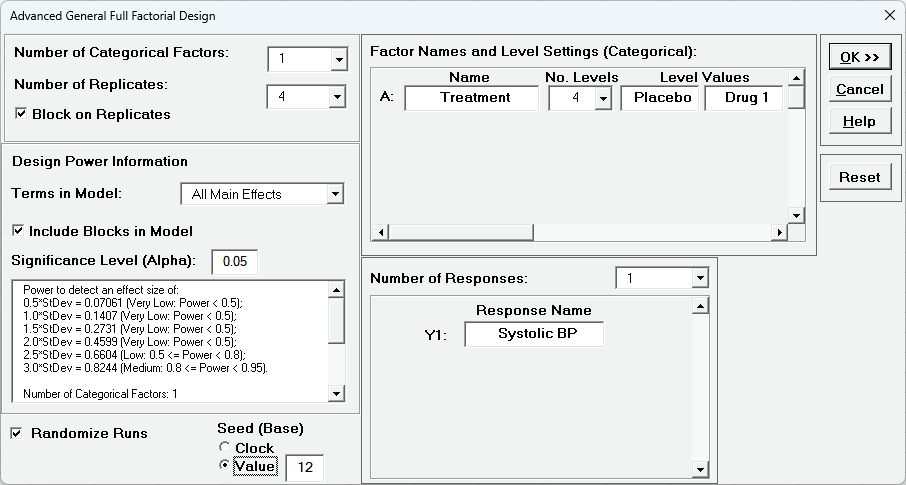Open Help for this dialog
Viewport: 906px width, 485px height.
pos(859,121)
